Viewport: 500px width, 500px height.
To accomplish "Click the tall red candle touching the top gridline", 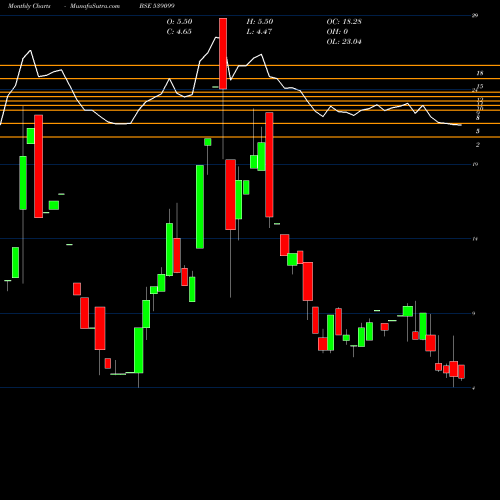I will [223, 54].
